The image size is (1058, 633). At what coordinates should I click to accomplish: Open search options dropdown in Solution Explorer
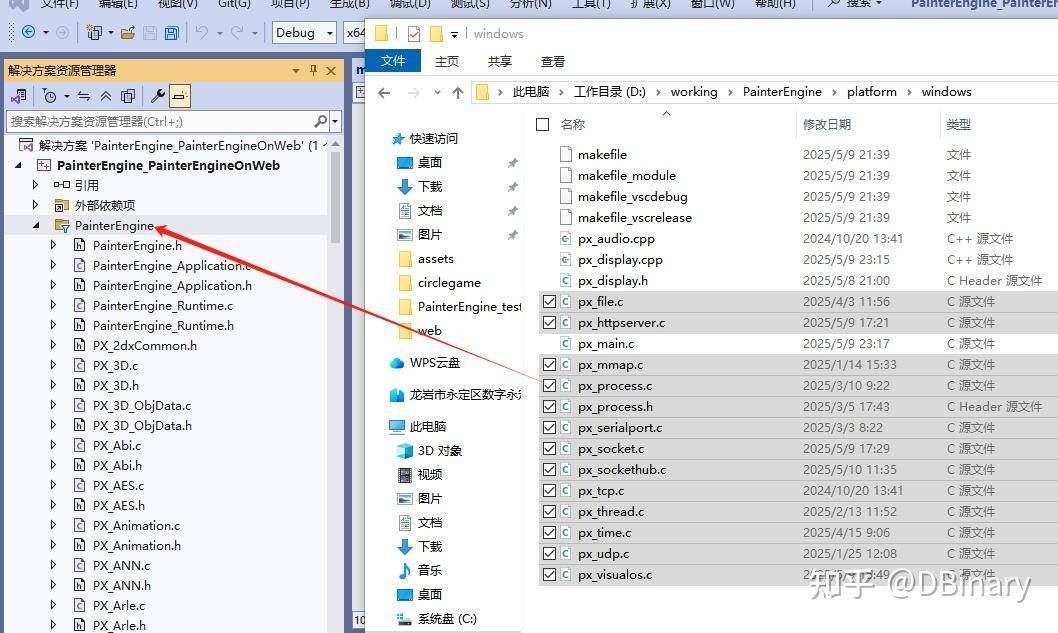pyautogui.click(x=335, y=121)
